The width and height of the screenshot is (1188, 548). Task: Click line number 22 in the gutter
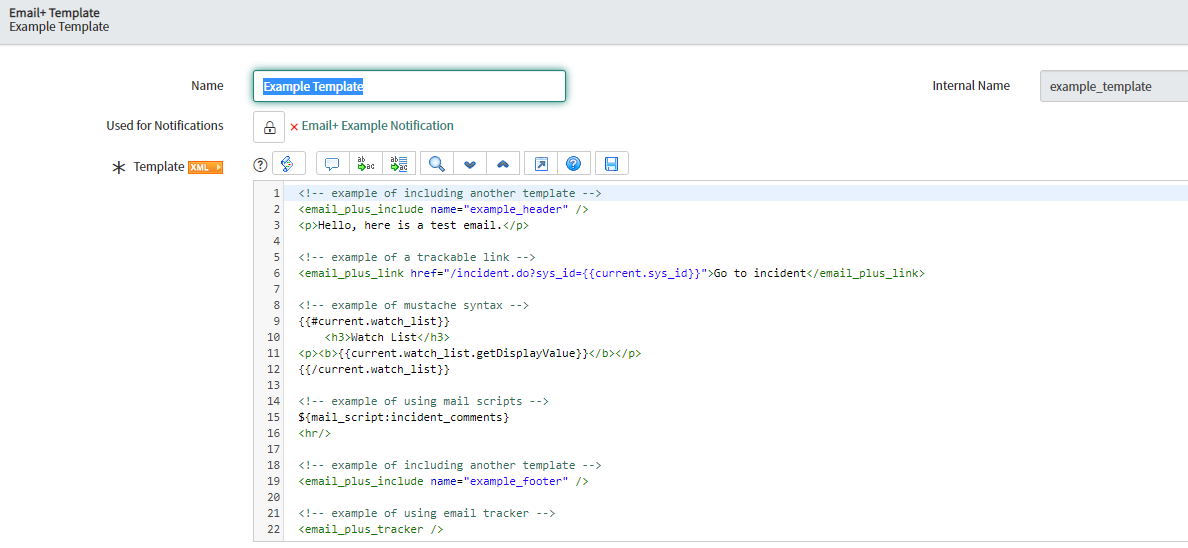coord(274,529)
